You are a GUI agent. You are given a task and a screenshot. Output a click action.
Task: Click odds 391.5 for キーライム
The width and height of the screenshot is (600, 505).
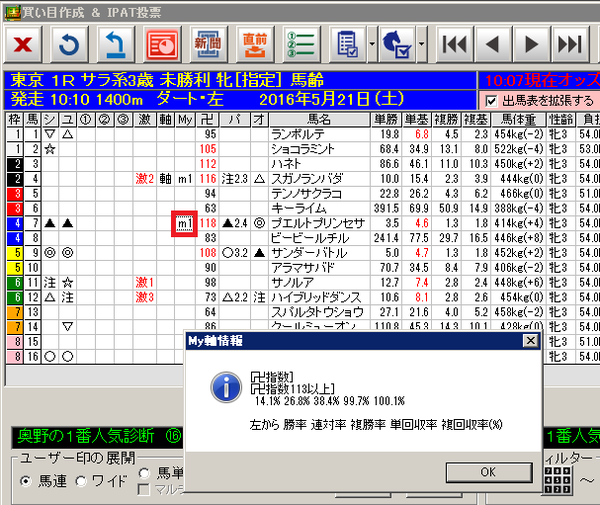point(386,209)
